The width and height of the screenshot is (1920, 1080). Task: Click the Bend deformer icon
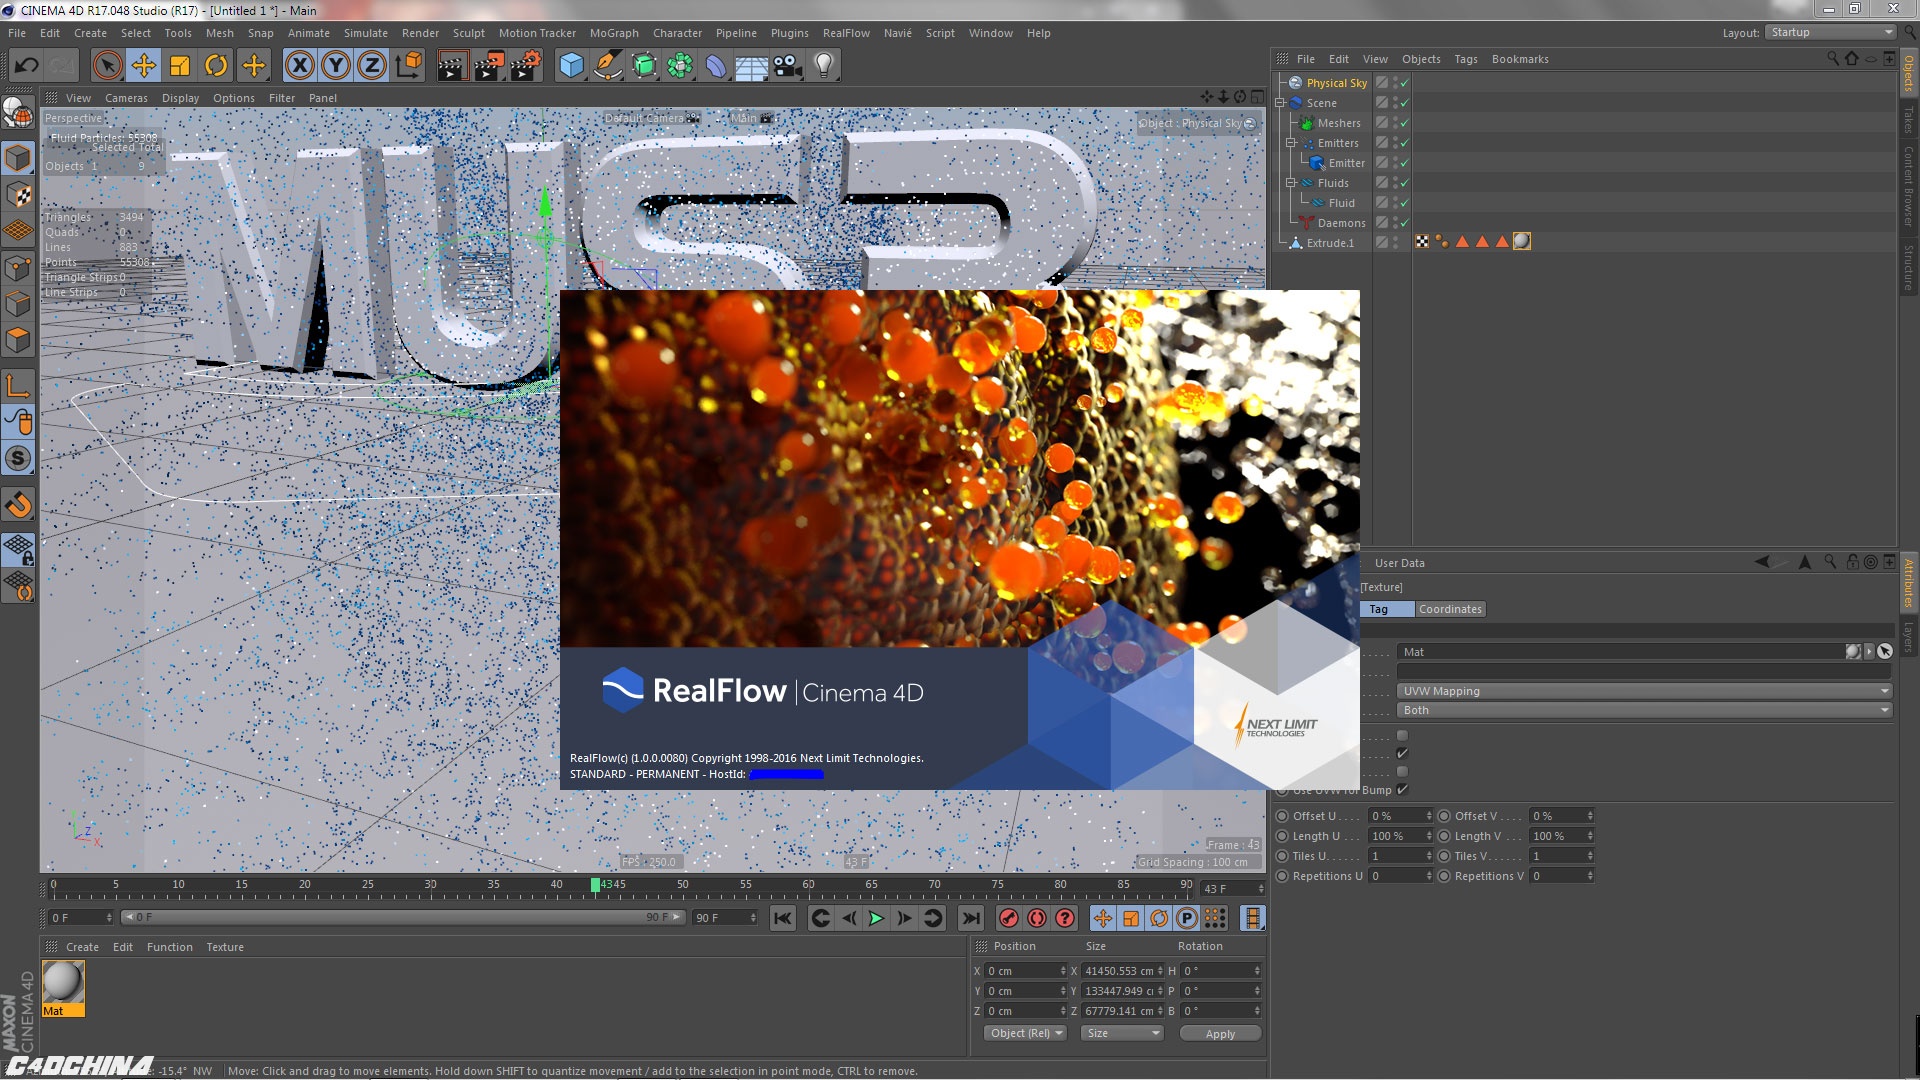[716, 66]
